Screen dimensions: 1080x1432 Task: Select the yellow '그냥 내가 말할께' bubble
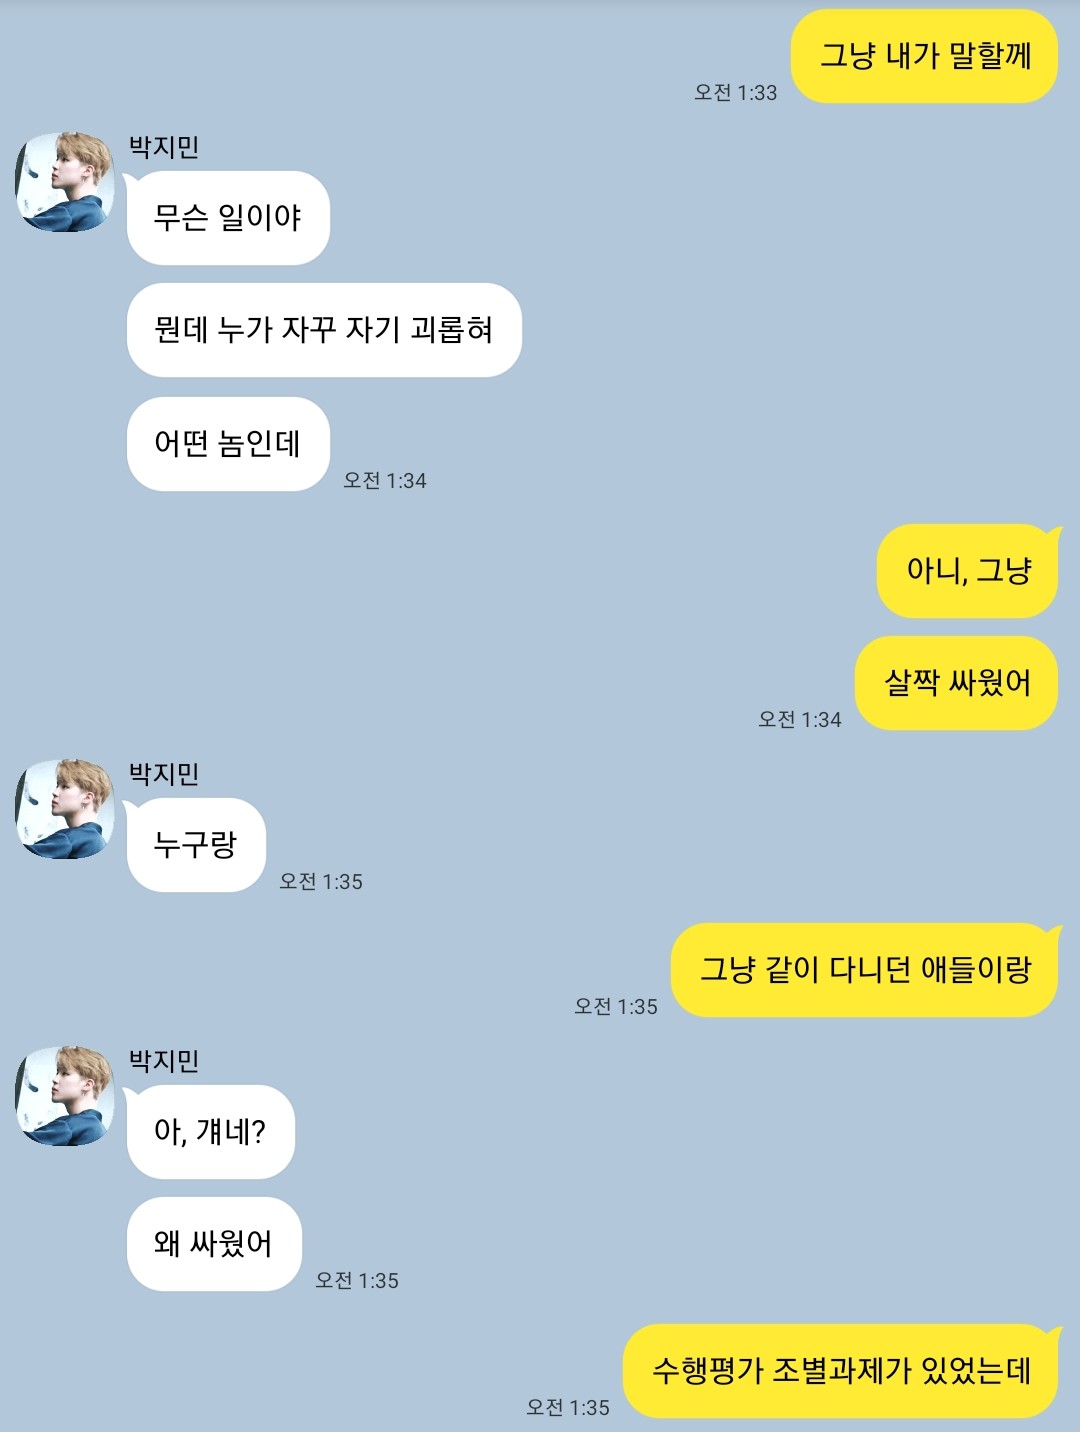pos(924,56)
